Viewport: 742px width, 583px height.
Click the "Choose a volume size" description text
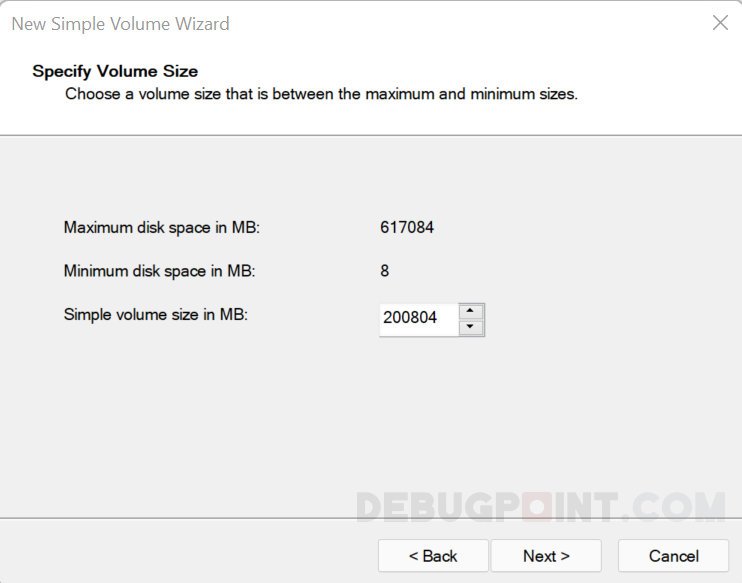click(321, 94)
